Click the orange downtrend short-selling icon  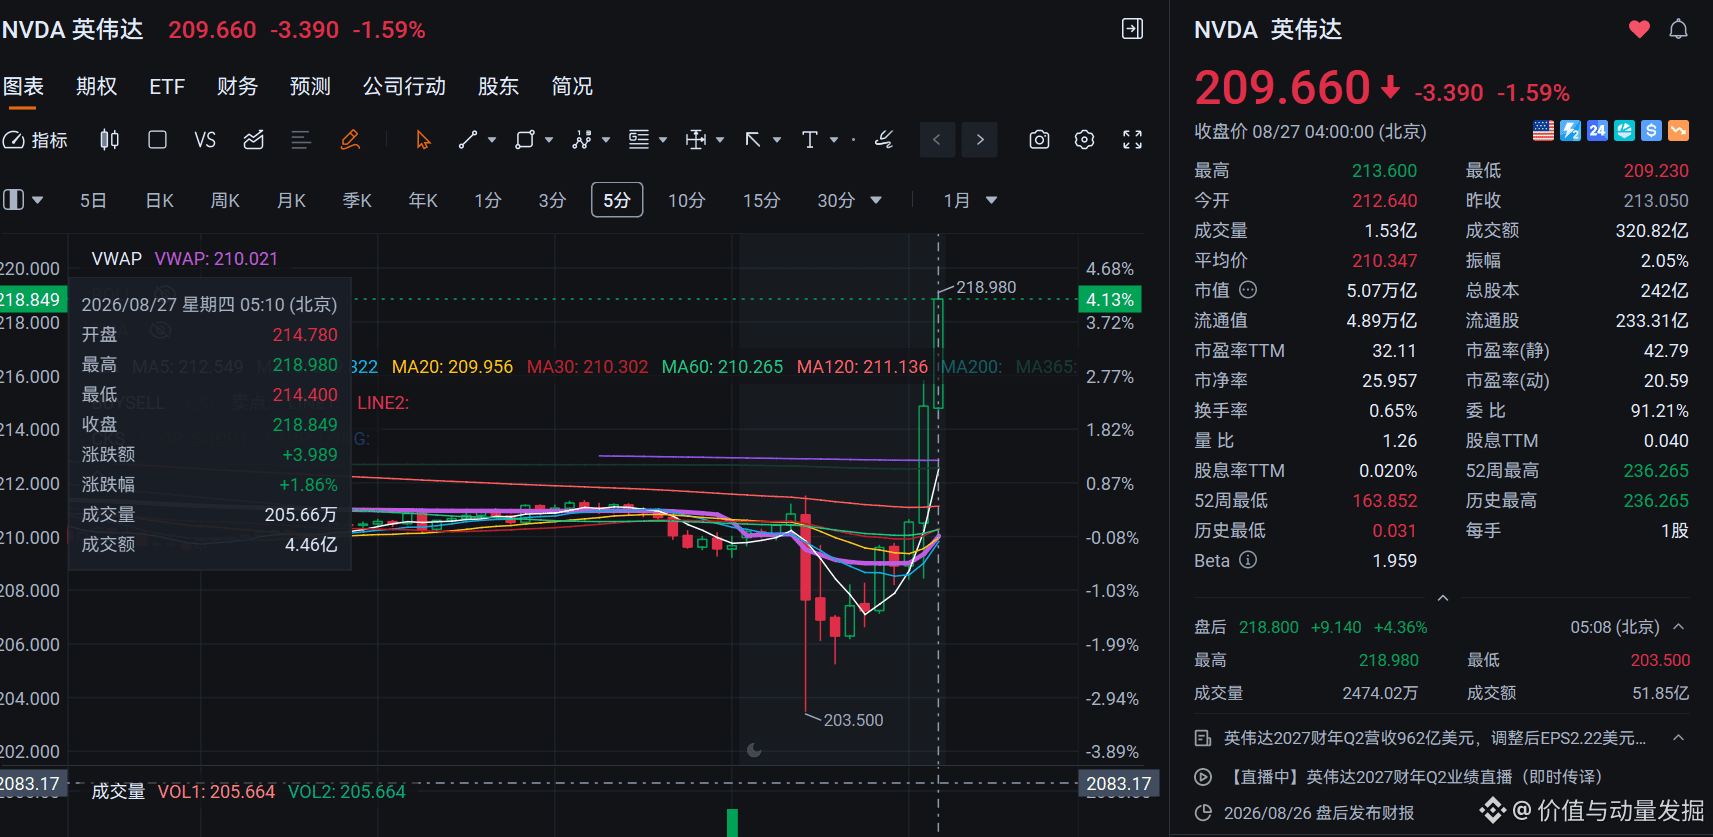coord(1679,131)
